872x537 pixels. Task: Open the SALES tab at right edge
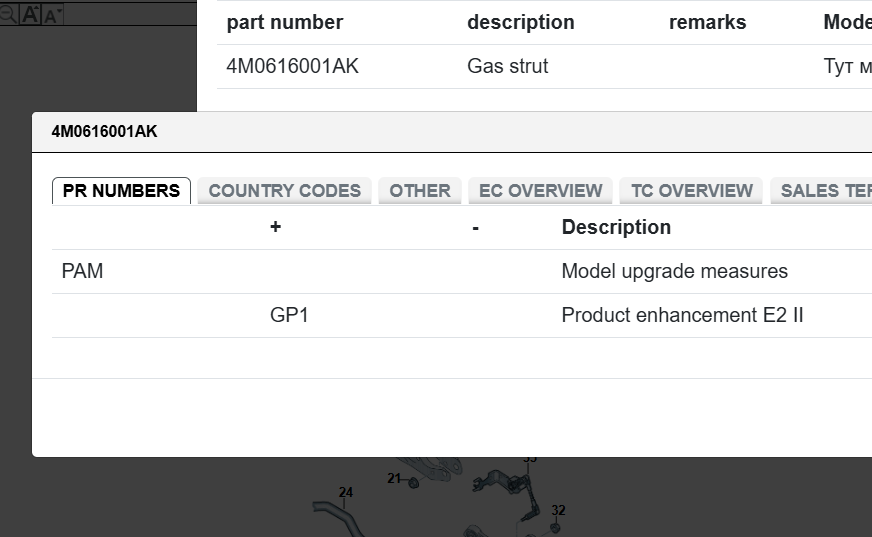[x=822, y=191]
